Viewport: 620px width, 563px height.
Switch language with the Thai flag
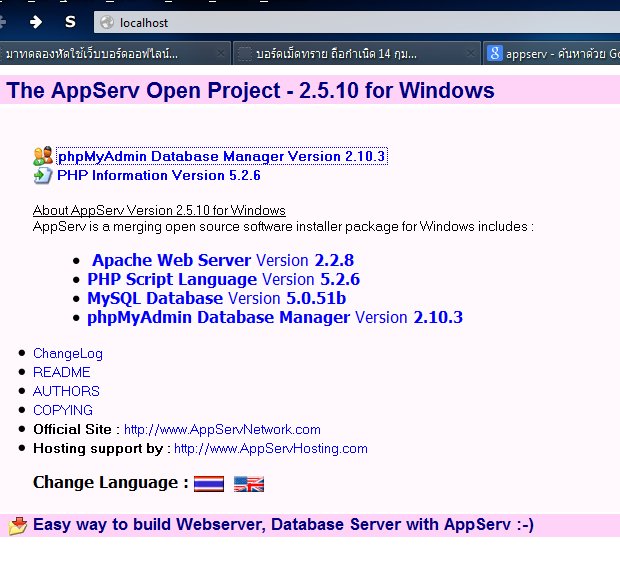click(x=209, y=484)
